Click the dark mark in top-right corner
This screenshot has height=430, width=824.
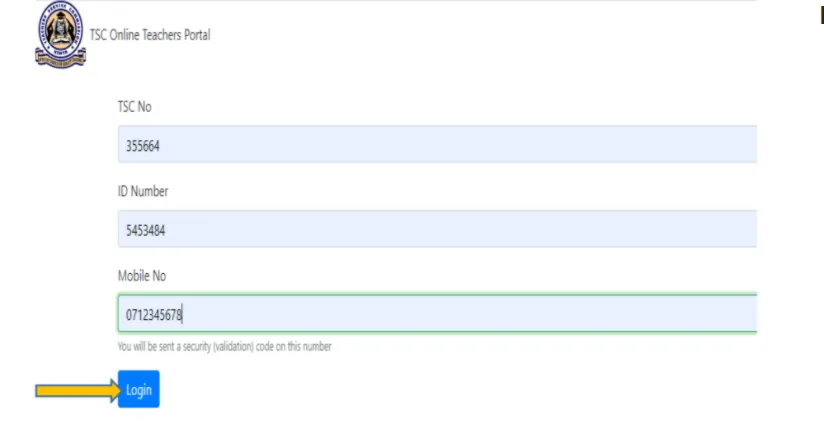[821, 16]
